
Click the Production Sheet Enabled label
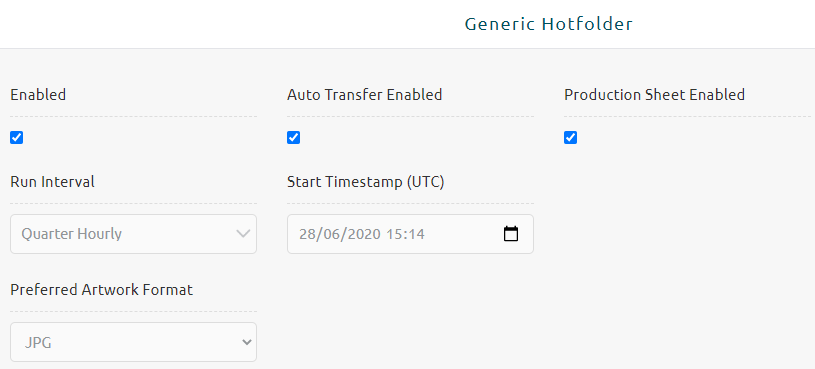[655, 95]
